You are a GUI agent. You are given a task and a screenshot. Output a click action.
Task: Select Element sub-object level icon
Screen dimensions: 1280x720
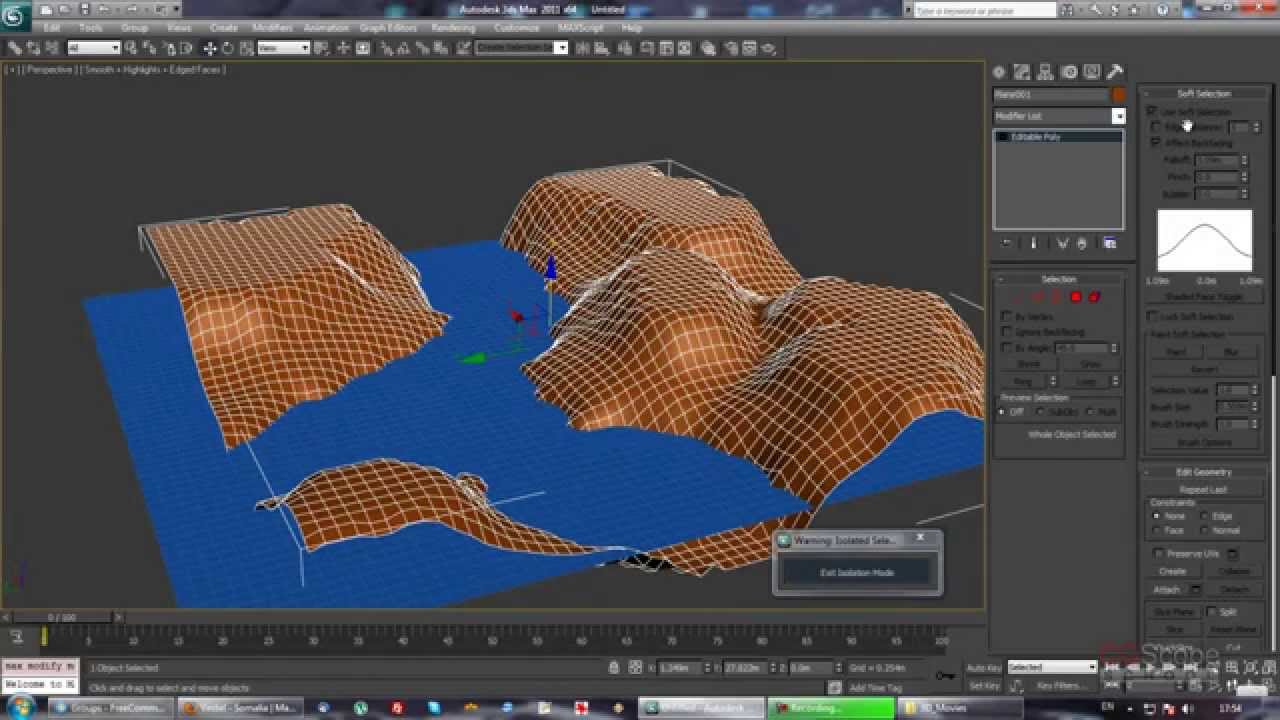(1094, 297)
